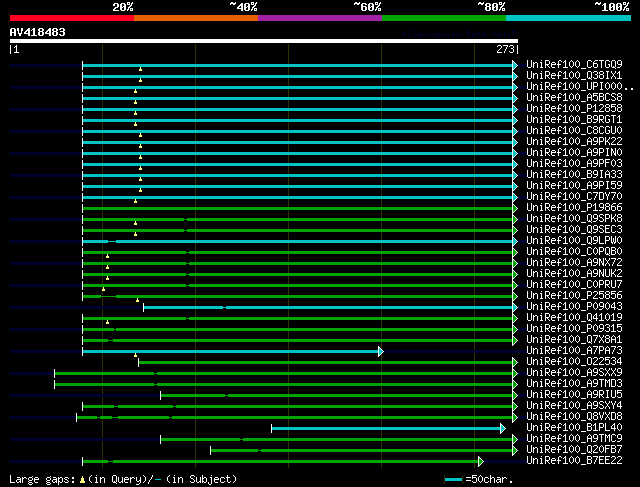This screenshot has height=487, width=640.
Task: Click arrowhead ending the B7EE22 alignment bar
Action: pyautogui.click(x=481, y=461)
